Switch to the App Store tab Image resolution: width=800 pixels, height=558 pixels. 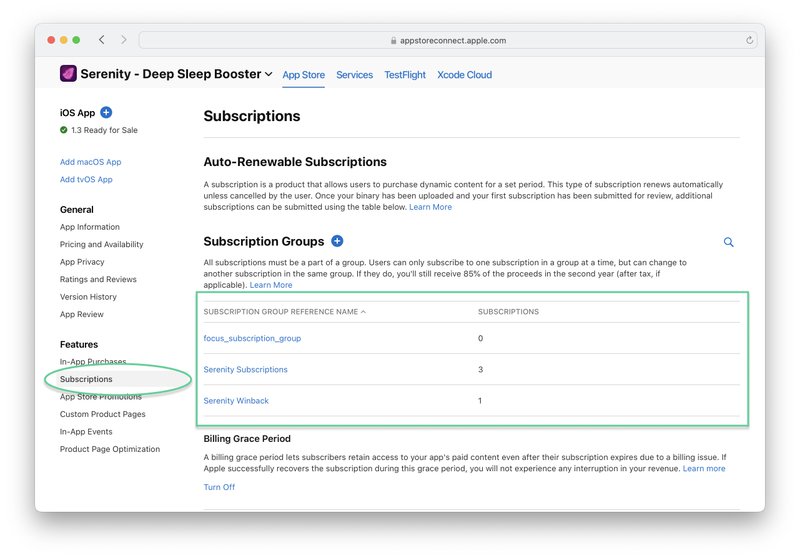(304, 75)
